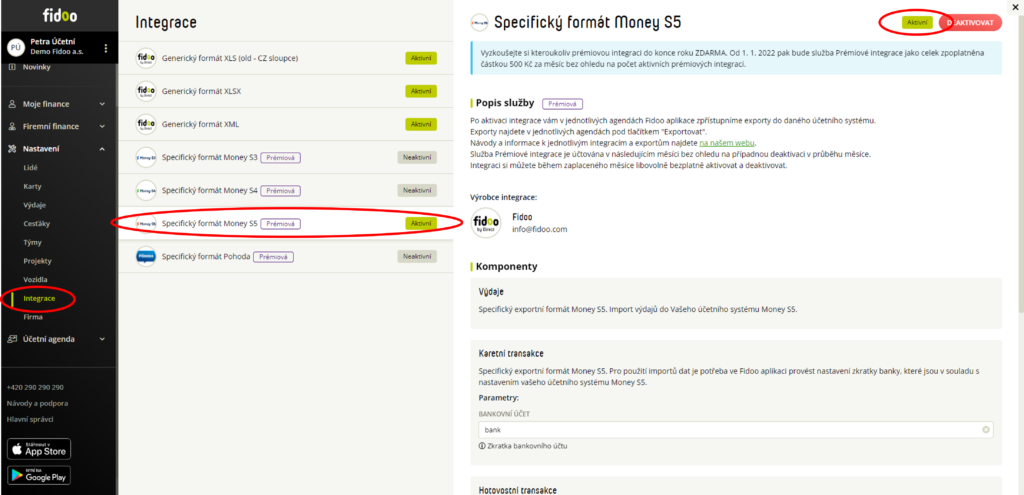Click the Moje finance person icon

pos(12,104)
